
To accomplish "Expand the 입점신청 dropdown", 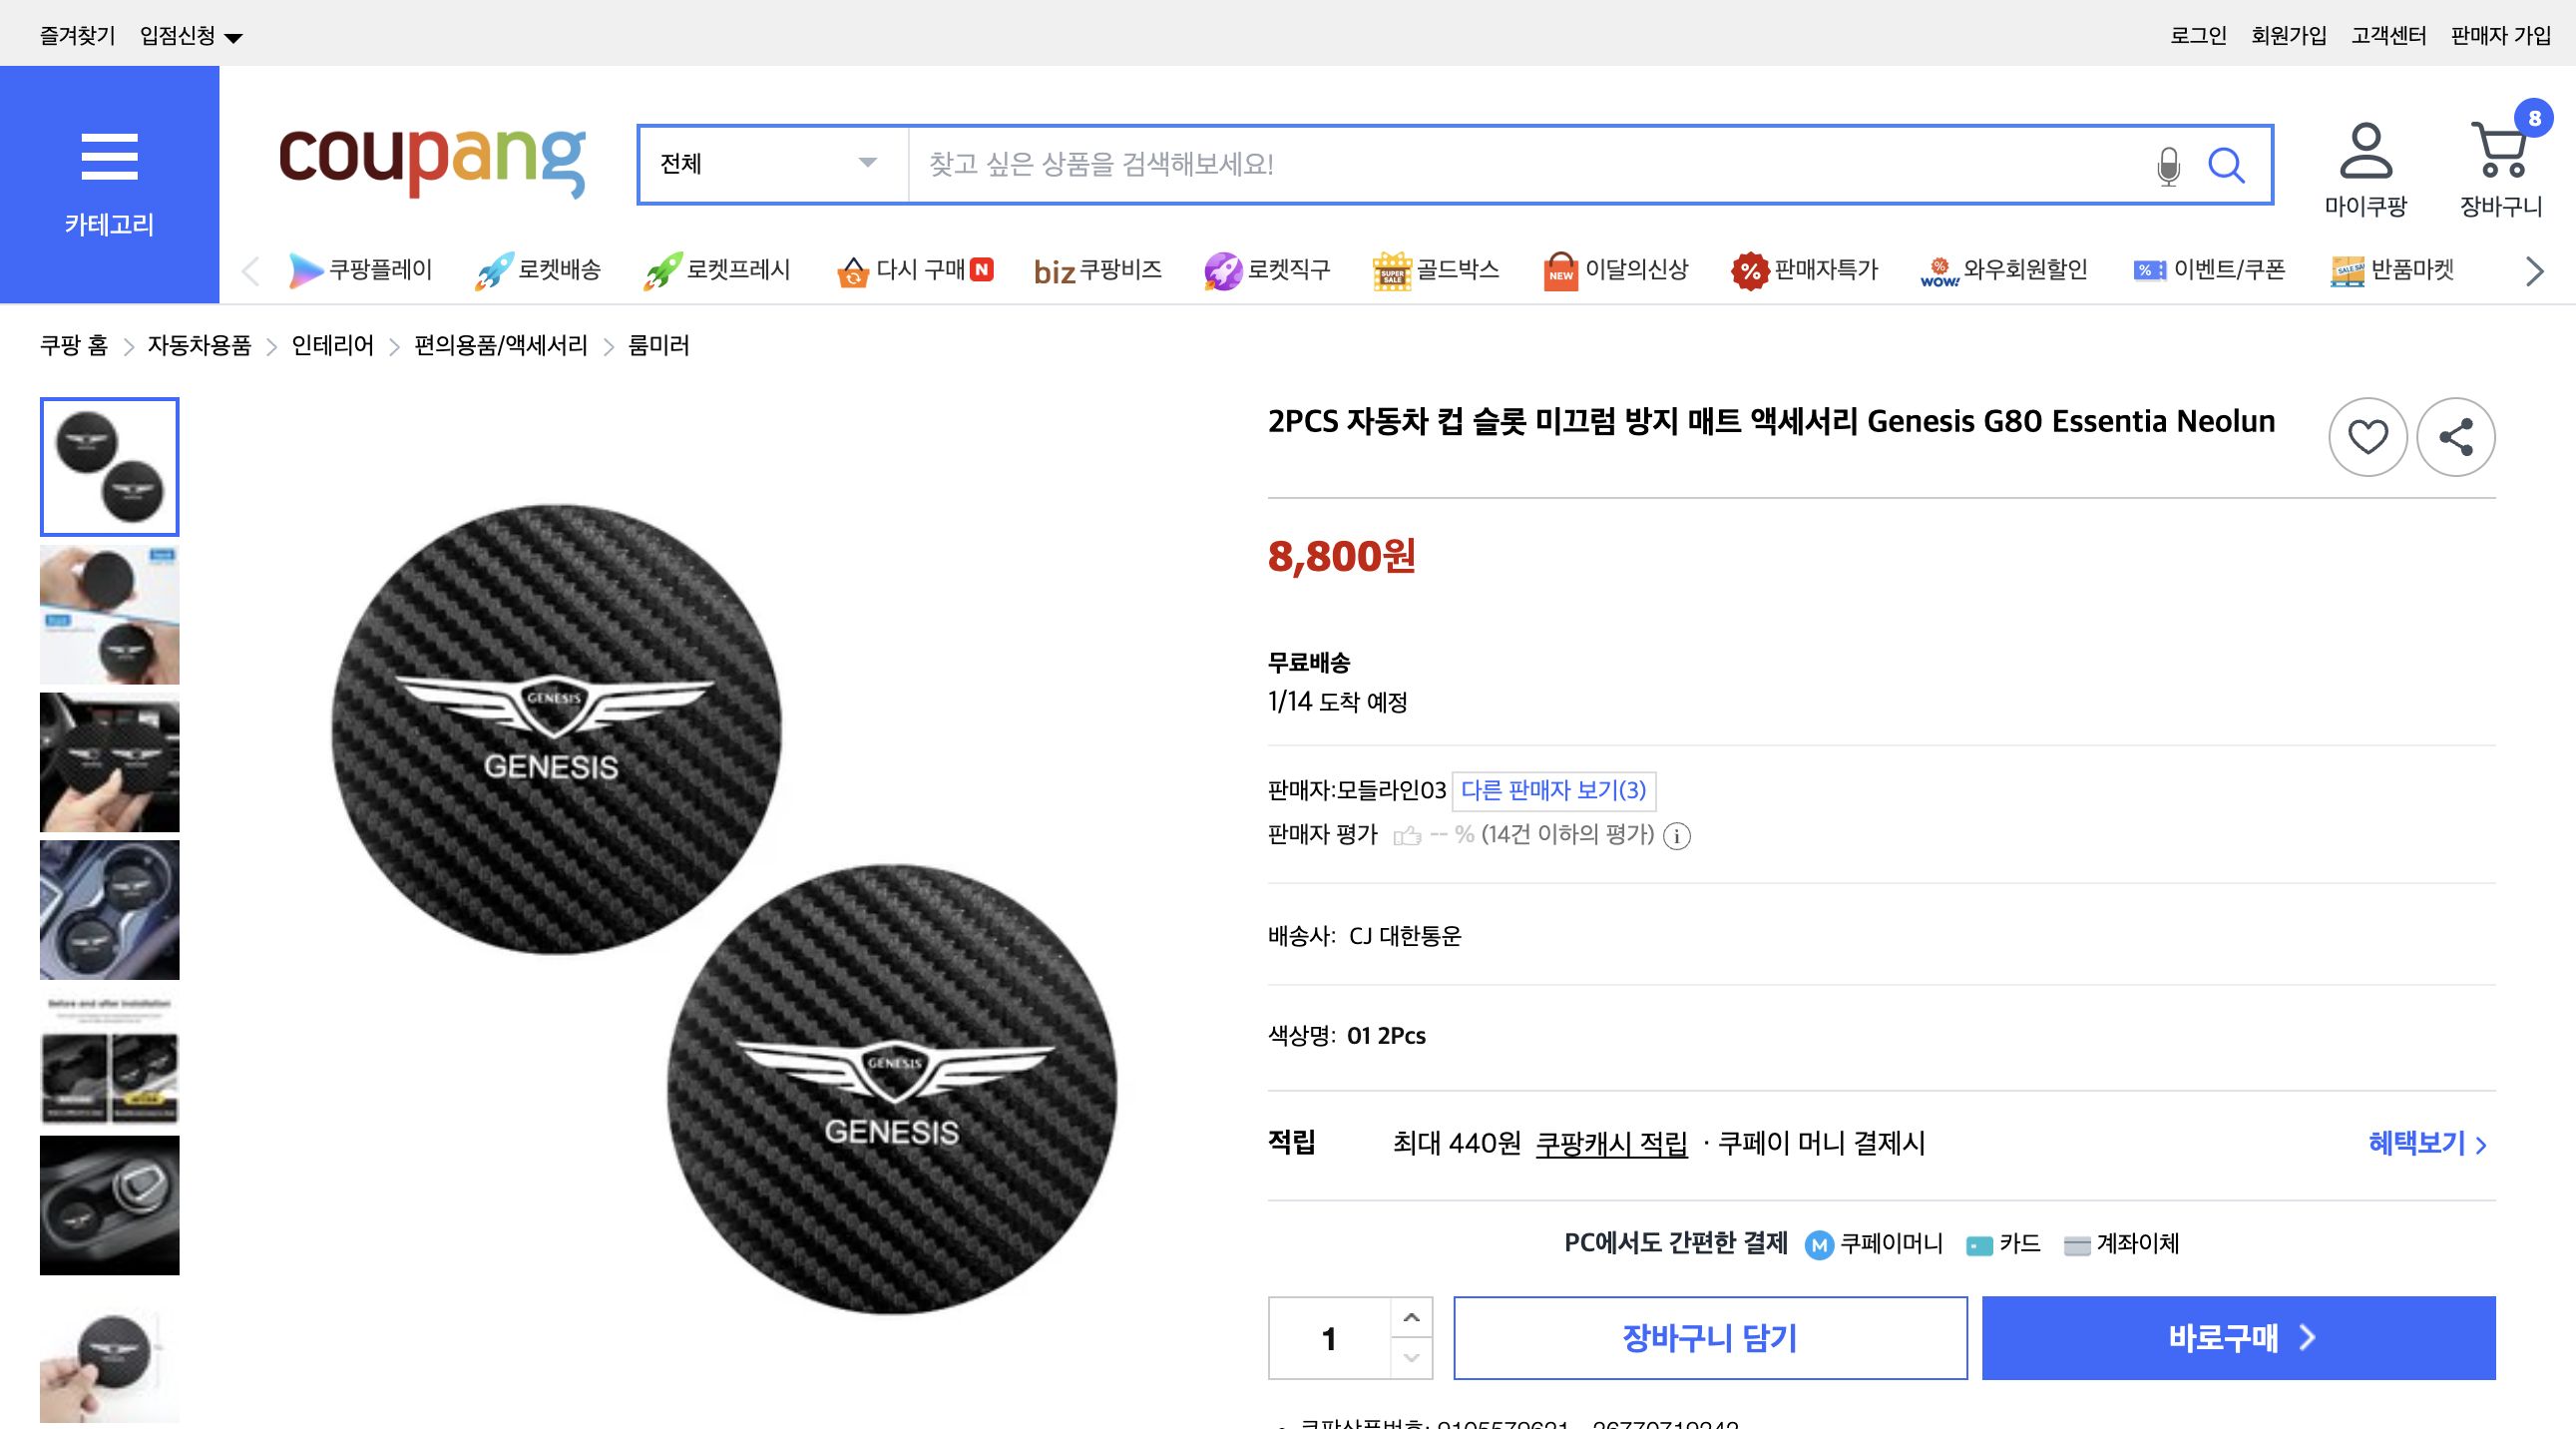I will [x=185, y=33].
